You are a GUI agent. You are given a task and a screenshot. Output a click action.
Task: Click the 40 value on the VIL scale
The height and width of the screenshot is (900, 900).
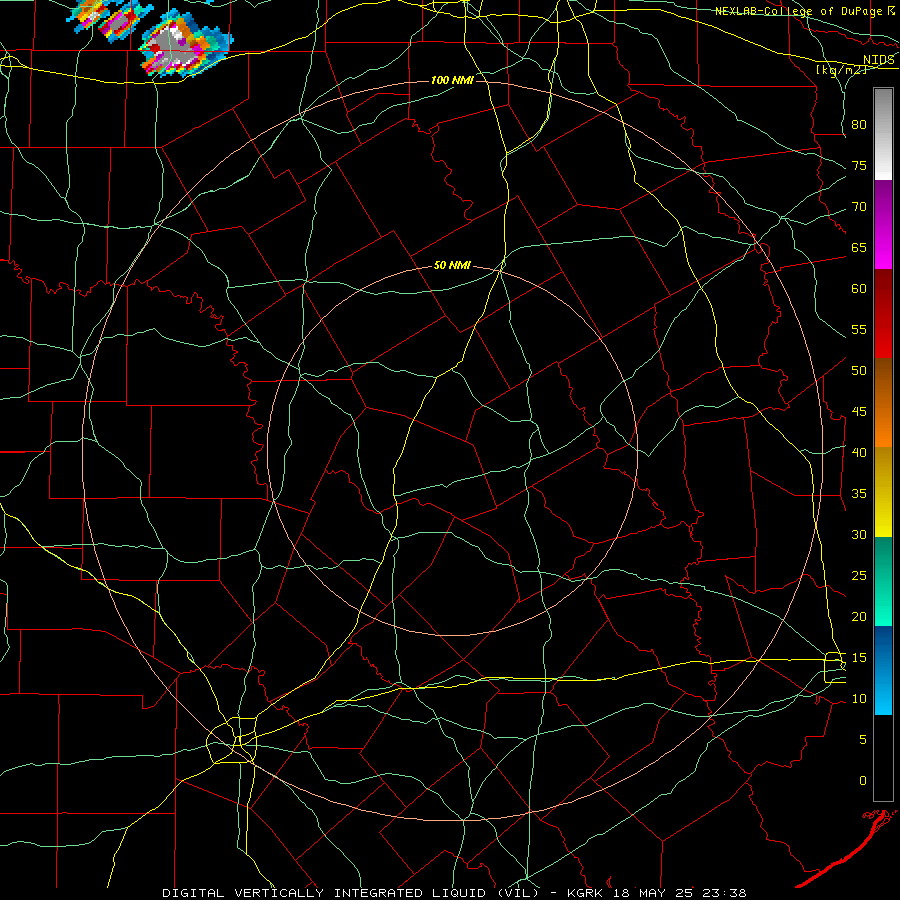coord(859,452)
